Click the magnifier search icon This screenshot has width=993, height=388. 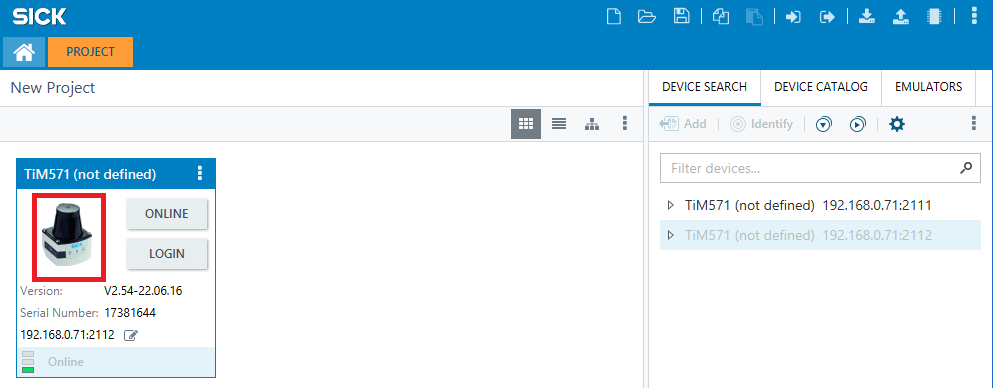click(x=966, y=168)
